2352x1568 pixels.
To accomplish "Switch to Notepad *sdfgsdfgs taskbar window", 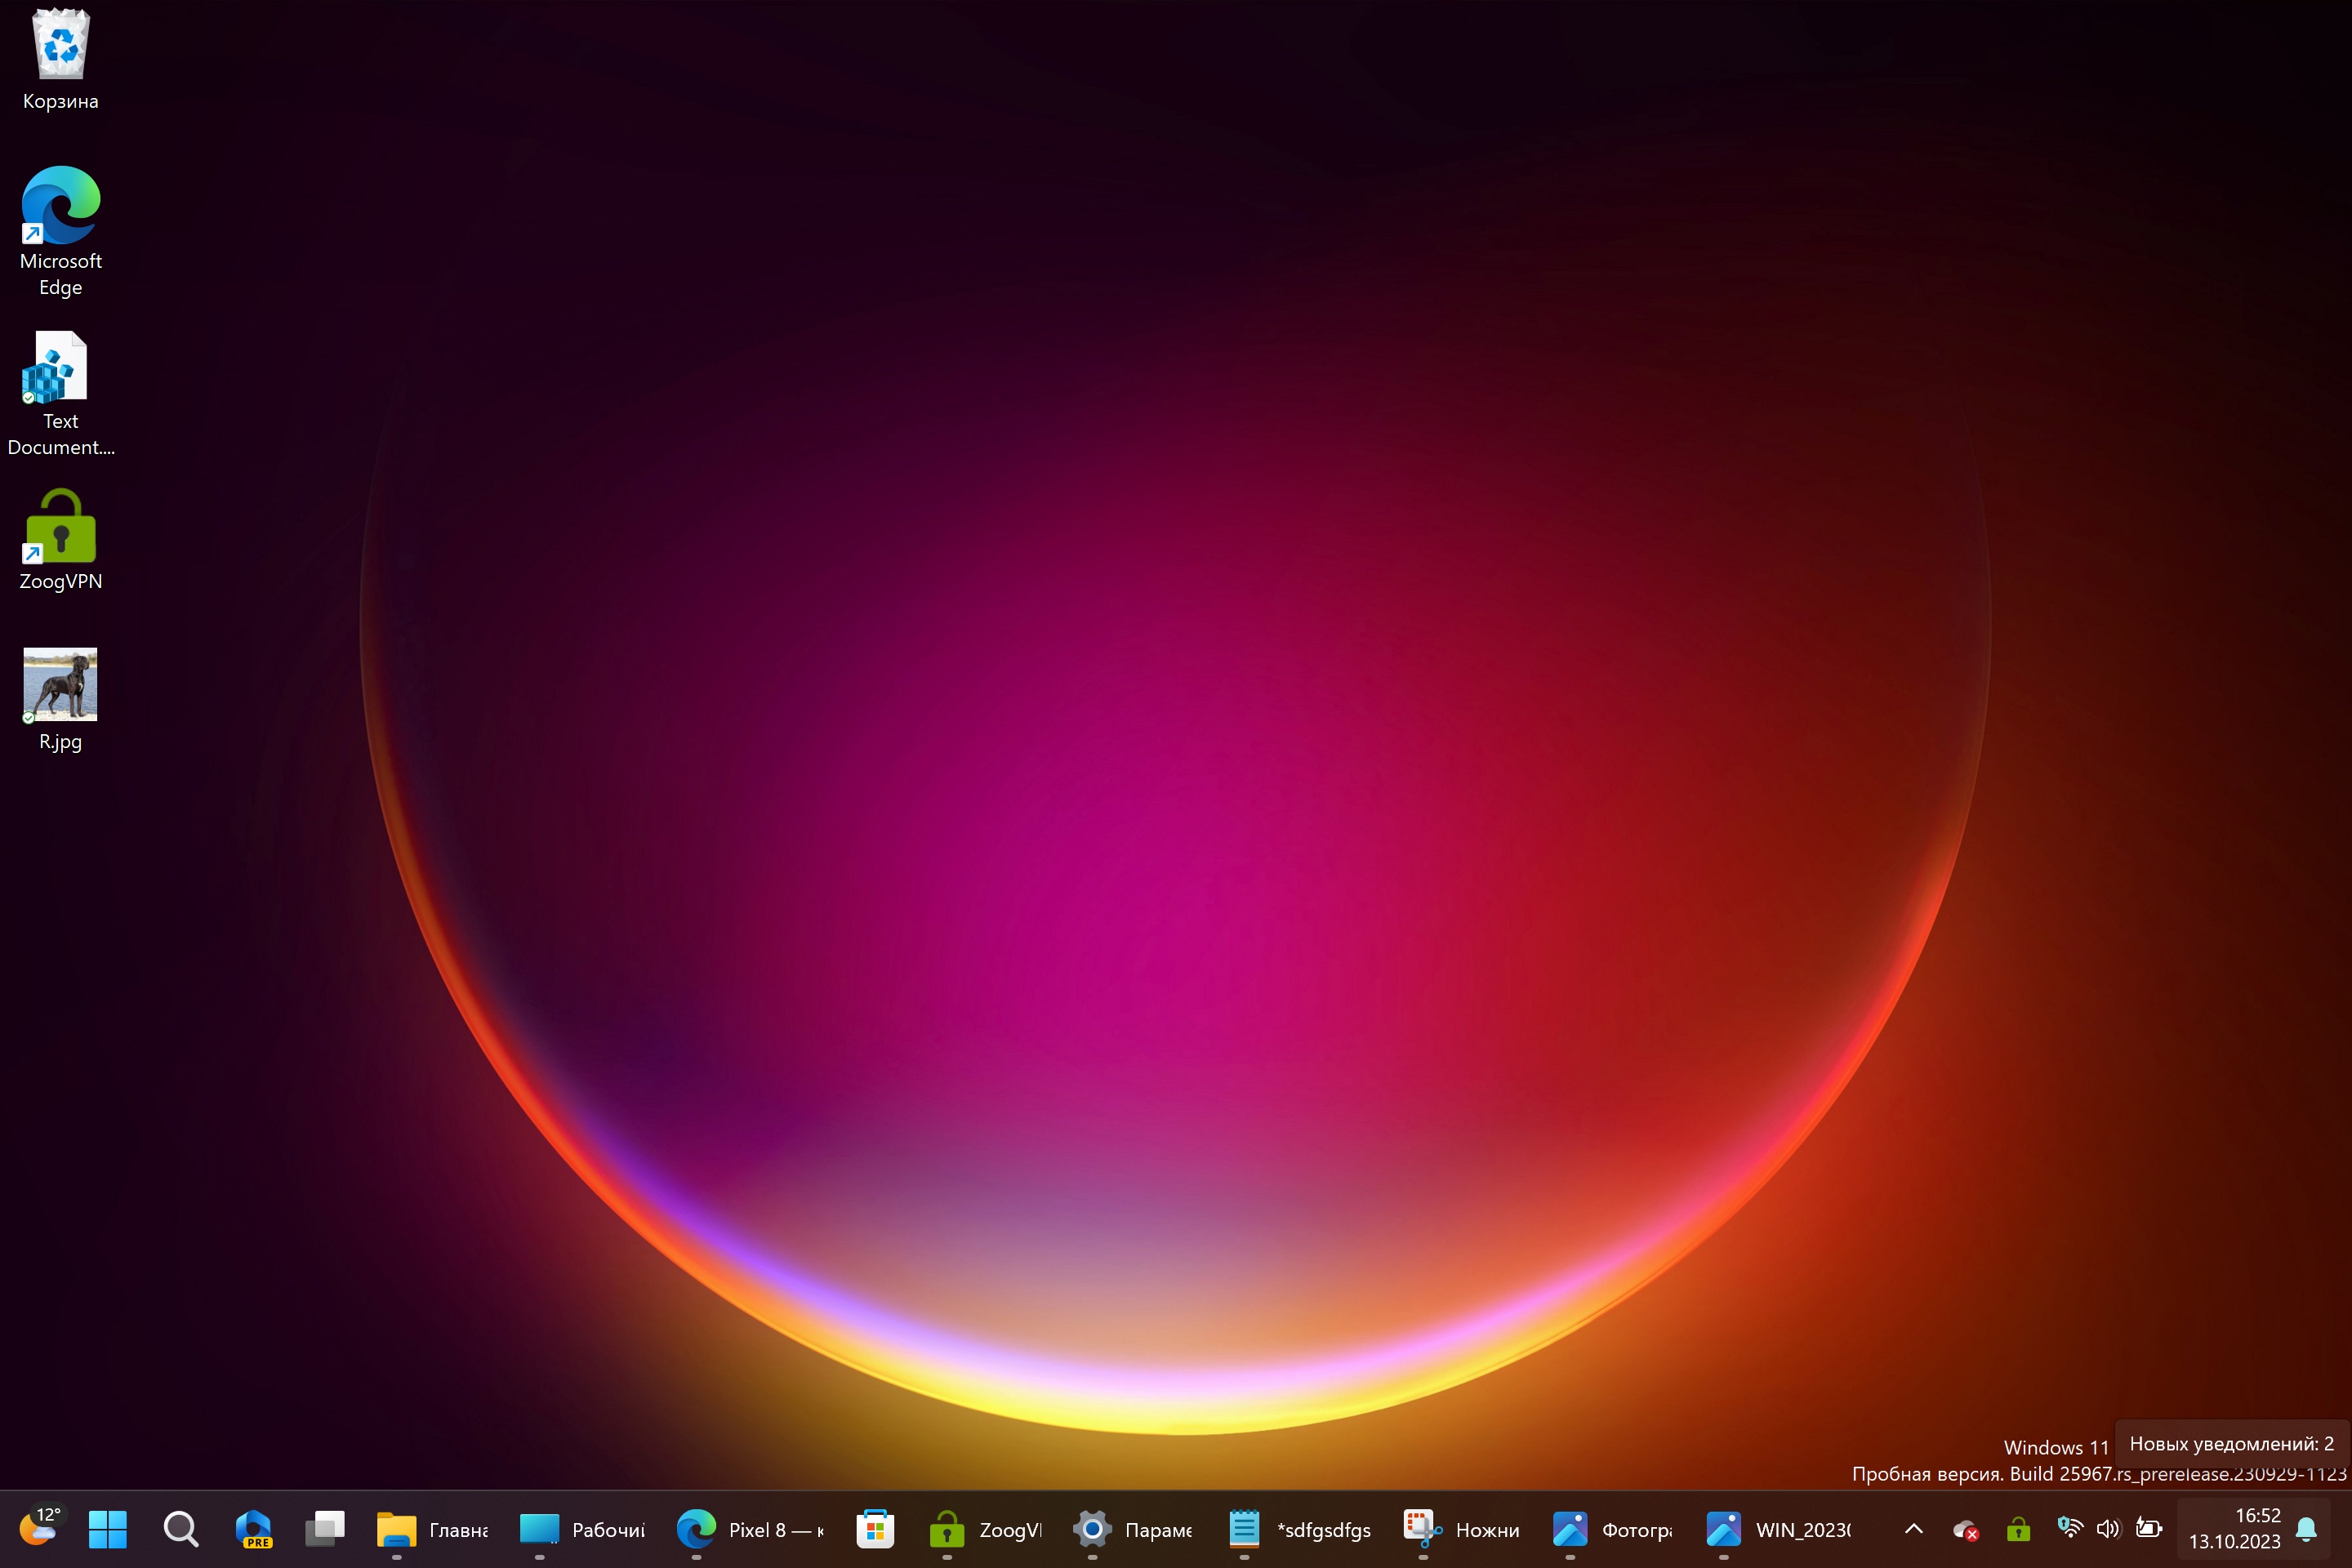I will coord(1300,1529).
